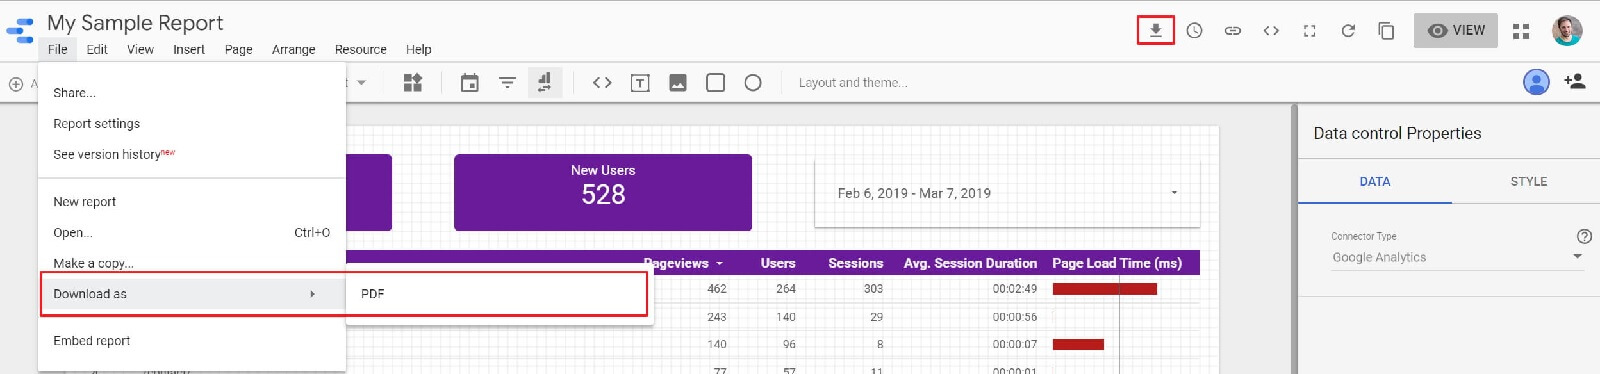Open the Insert menu
The width and height of the screenshot is (1600, 374).
(189, 49)
